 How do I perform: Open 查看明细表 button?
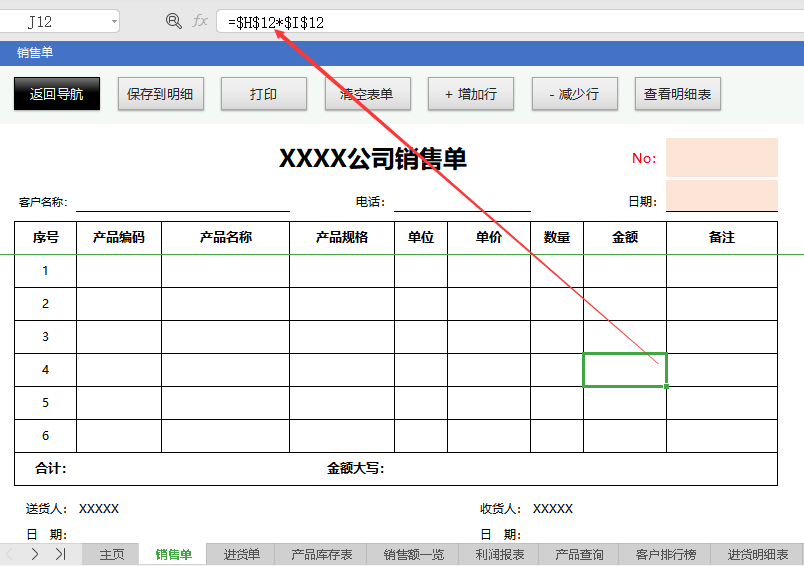[677, 94]
